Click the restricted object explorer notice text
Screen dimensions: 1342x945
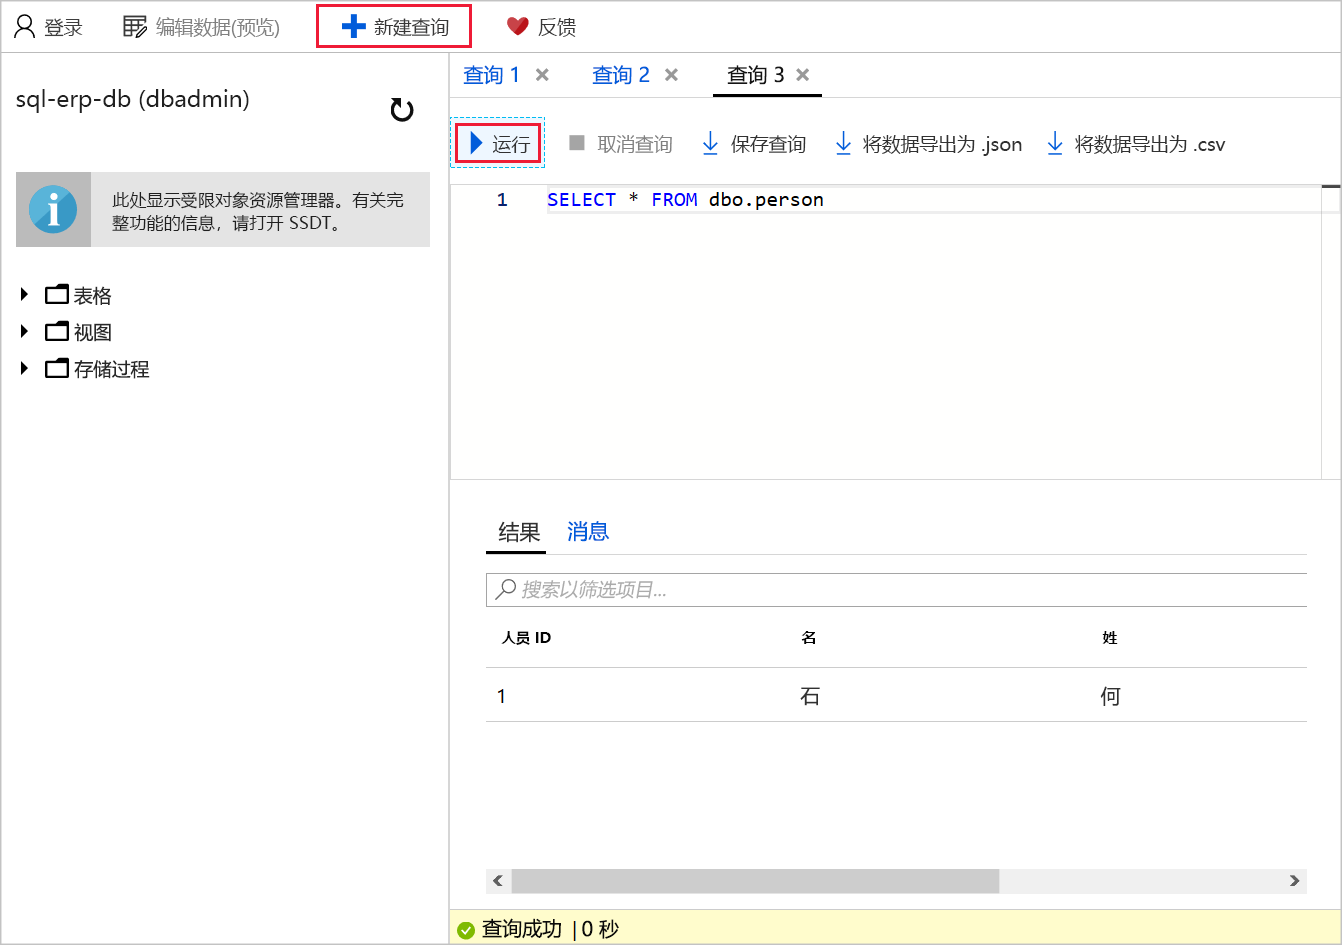tap(258, 212)
